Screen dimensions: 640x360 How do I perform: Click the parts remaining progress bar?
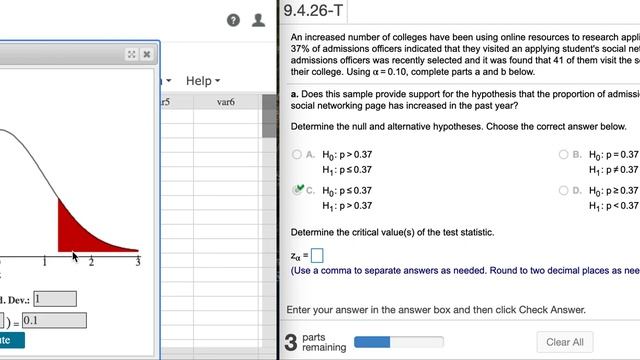tap(399, 342)
